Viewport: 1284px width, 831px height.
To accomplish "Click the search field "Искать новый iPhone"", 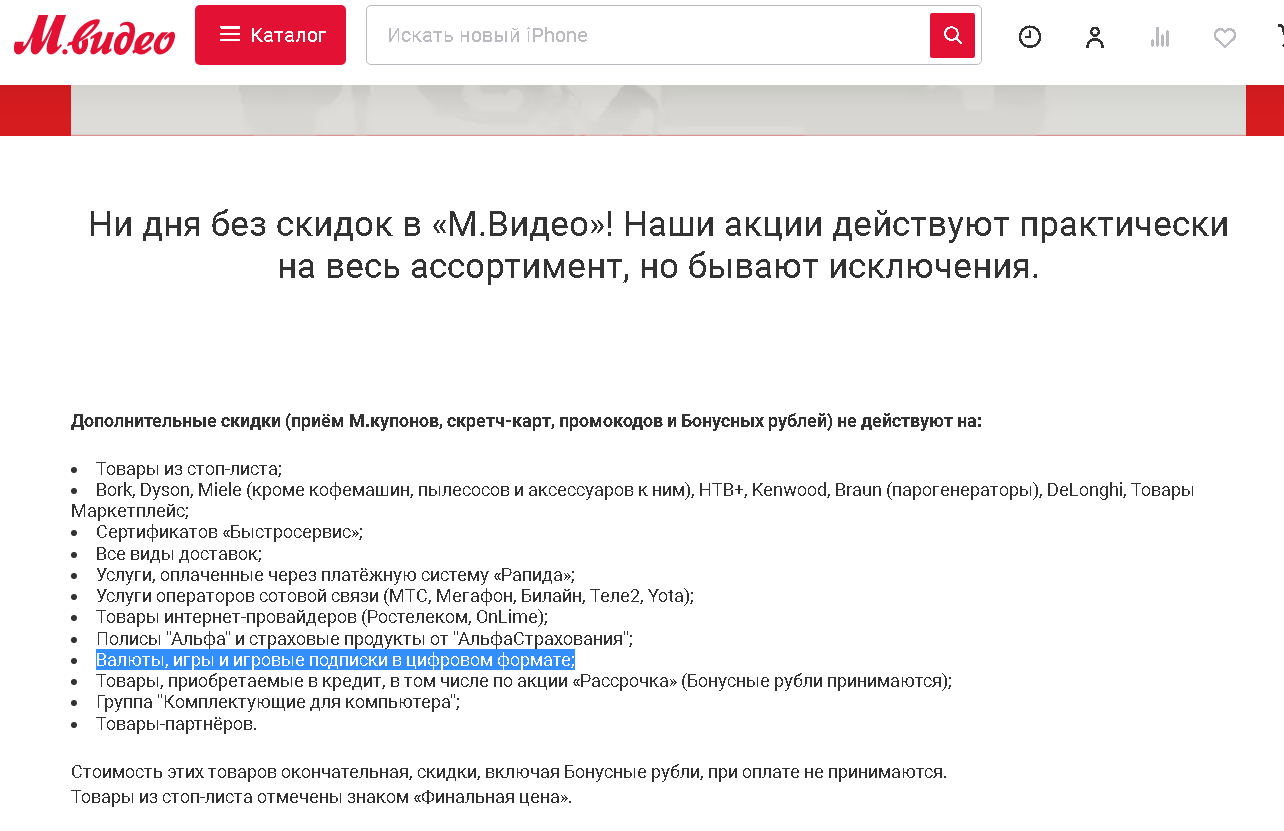I will point(648,35).
